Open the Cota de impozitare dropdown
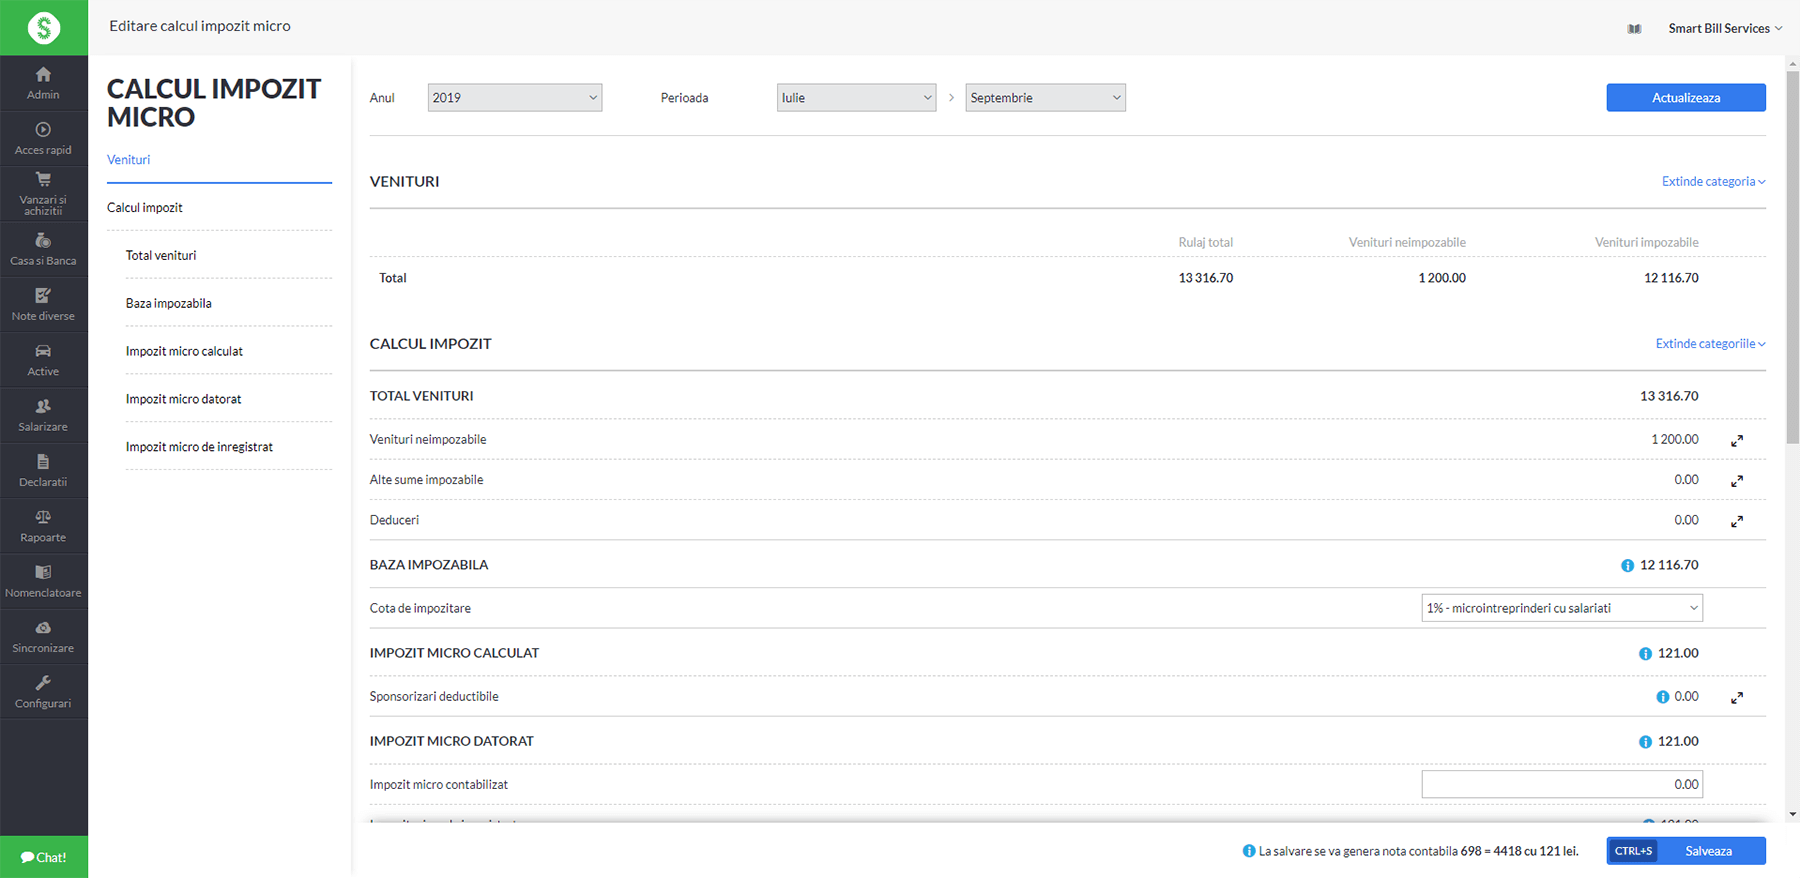 [x=1561, y=608]
